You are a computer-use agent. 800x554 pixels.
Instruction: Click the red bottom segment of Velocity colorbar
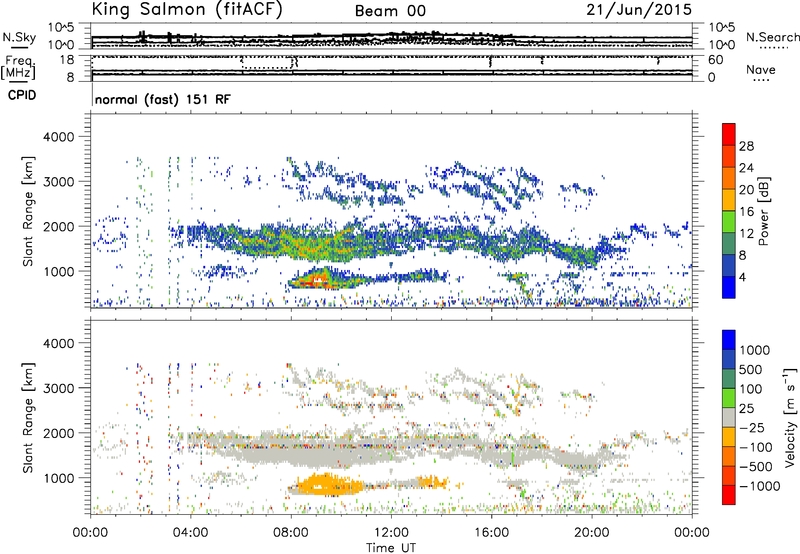(x=729, y=495)
